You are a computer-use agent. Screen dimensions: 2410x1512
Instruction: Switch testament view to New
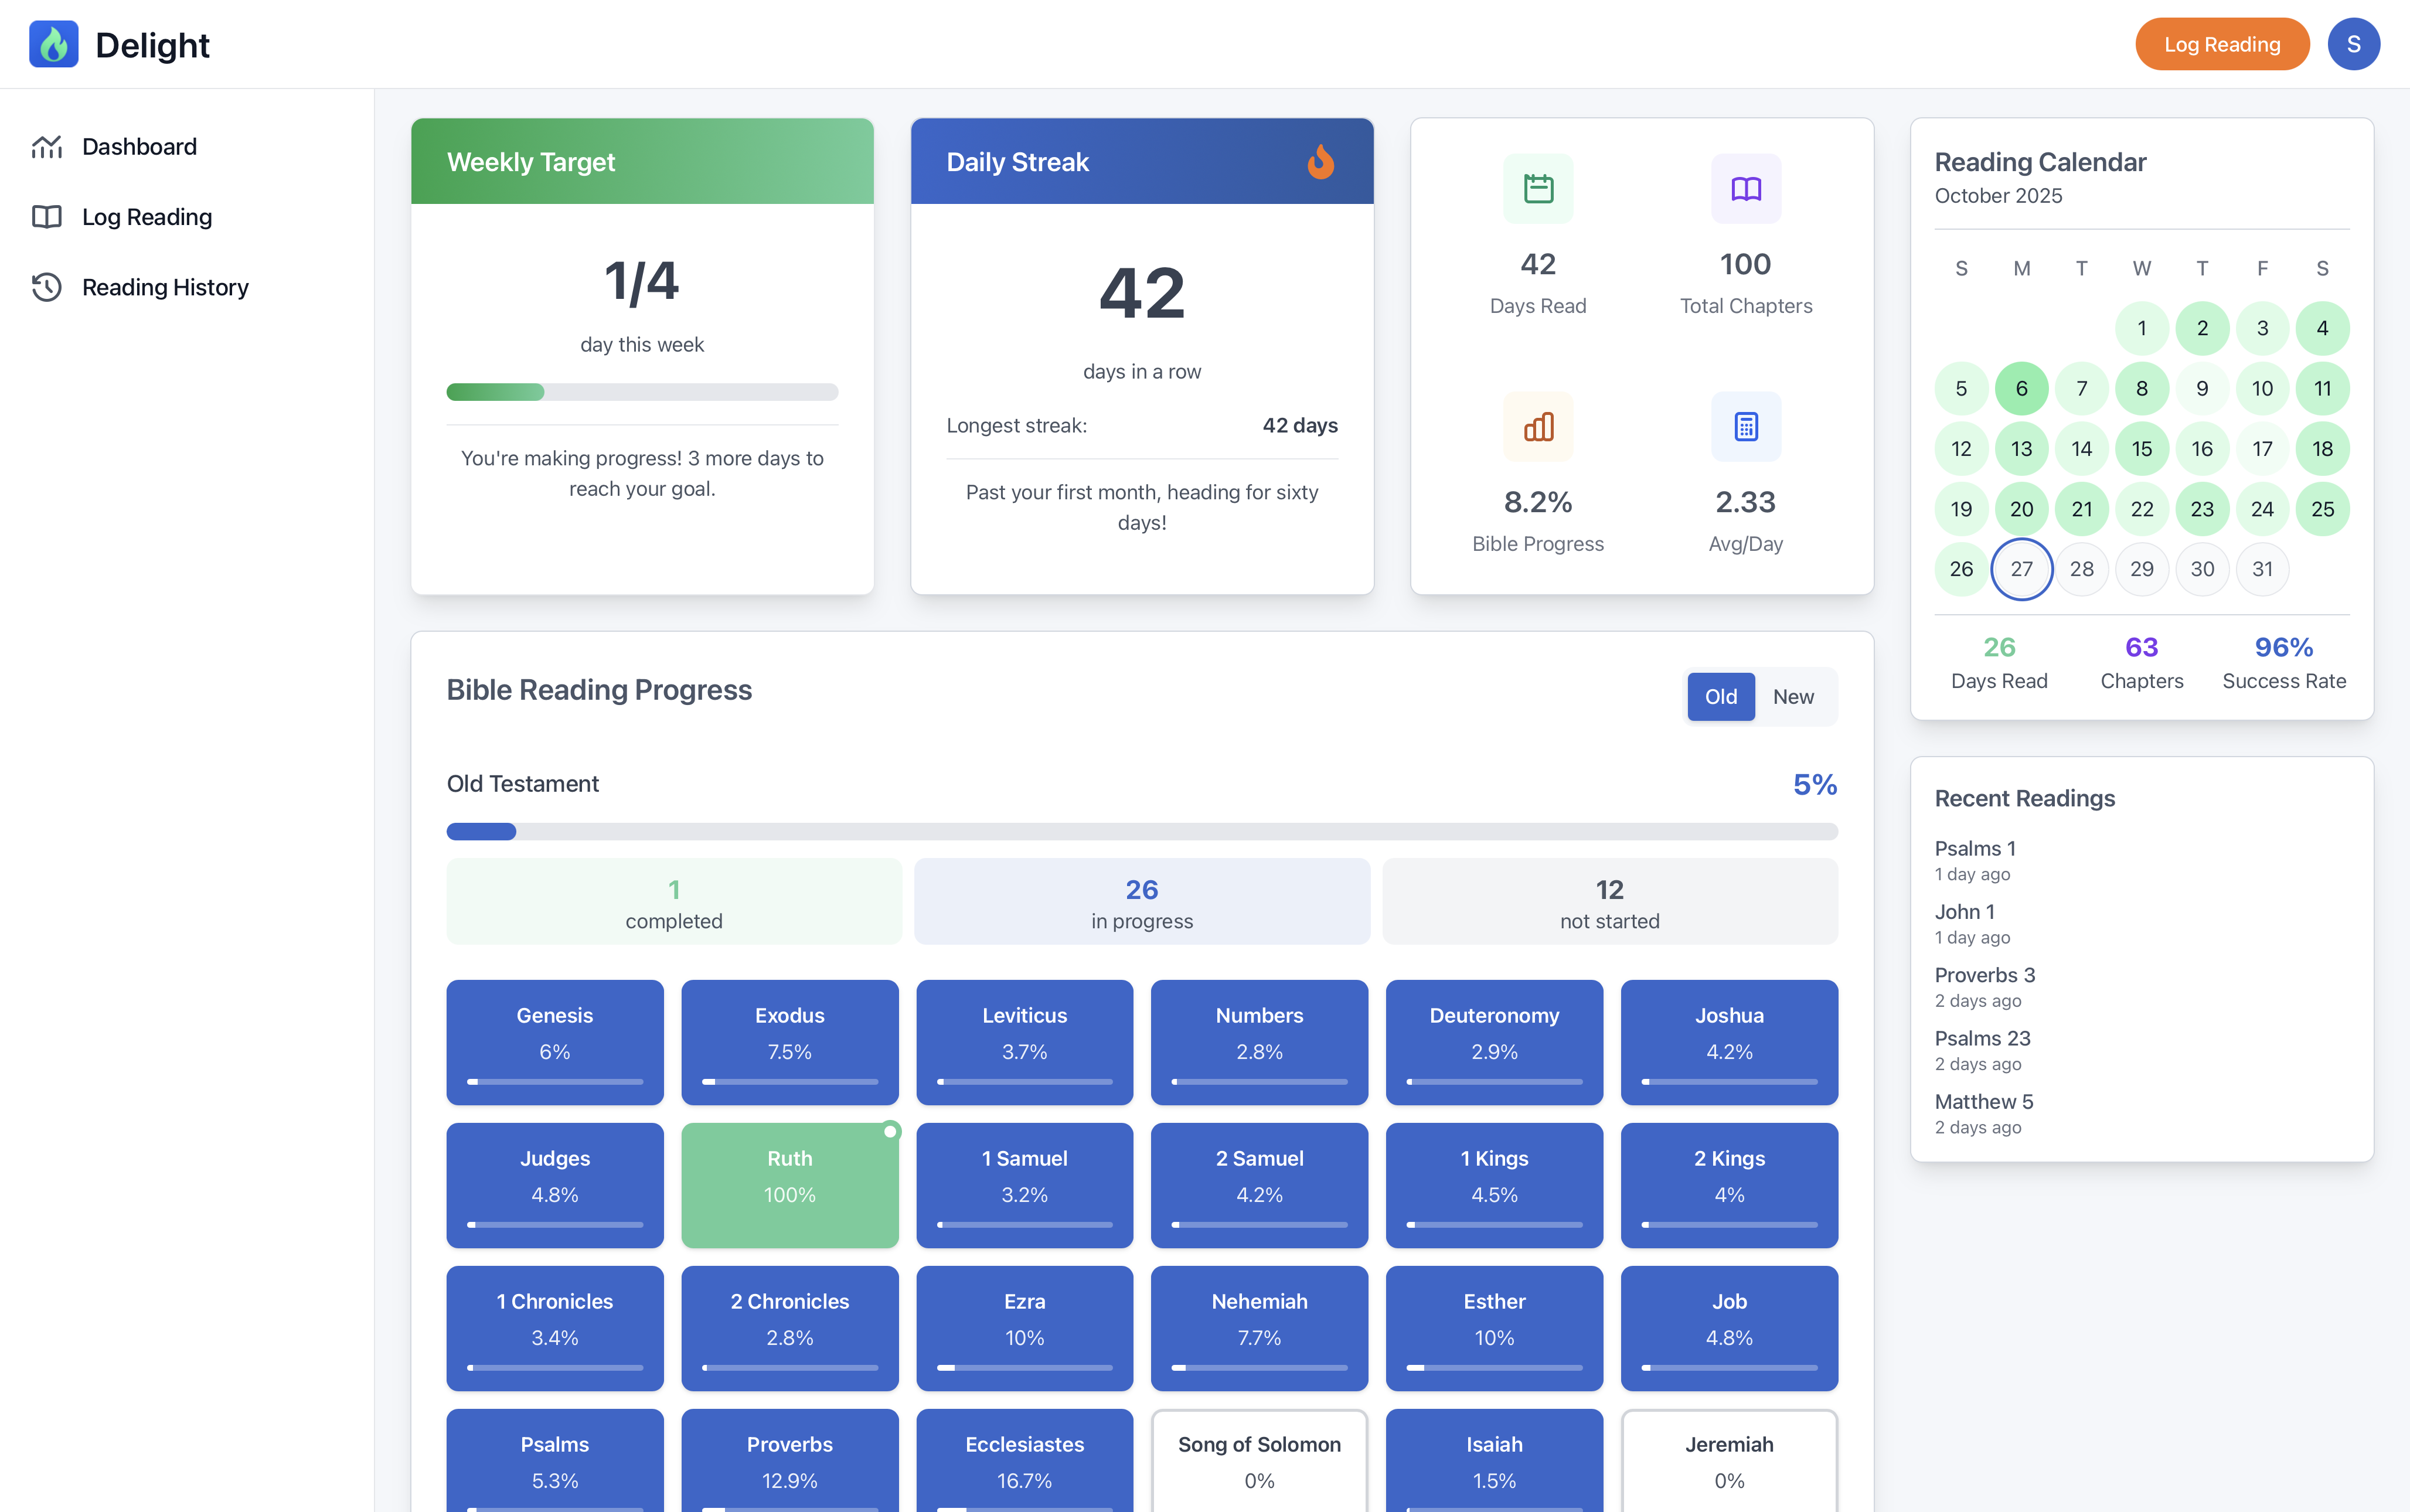[1794, 696]
